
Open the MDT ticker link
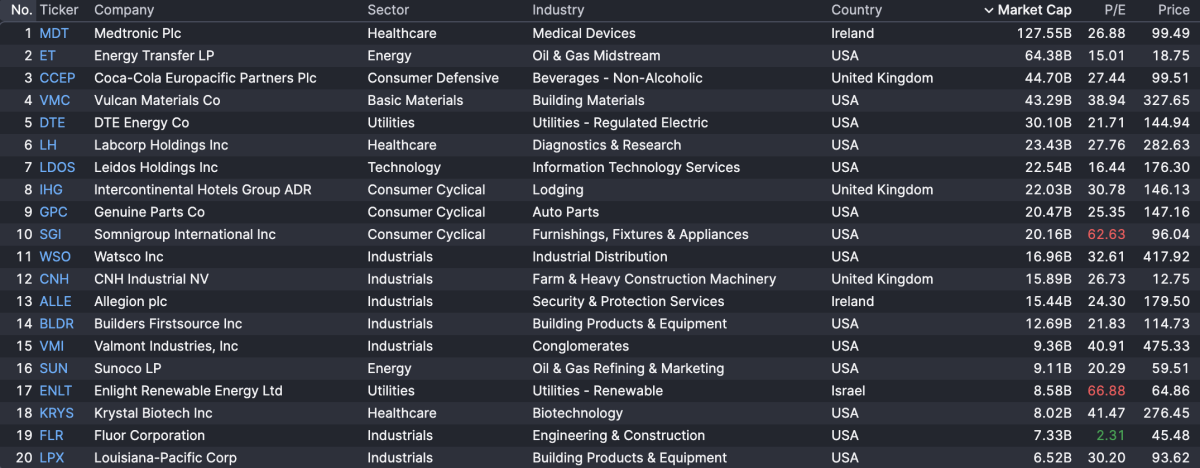54,33
